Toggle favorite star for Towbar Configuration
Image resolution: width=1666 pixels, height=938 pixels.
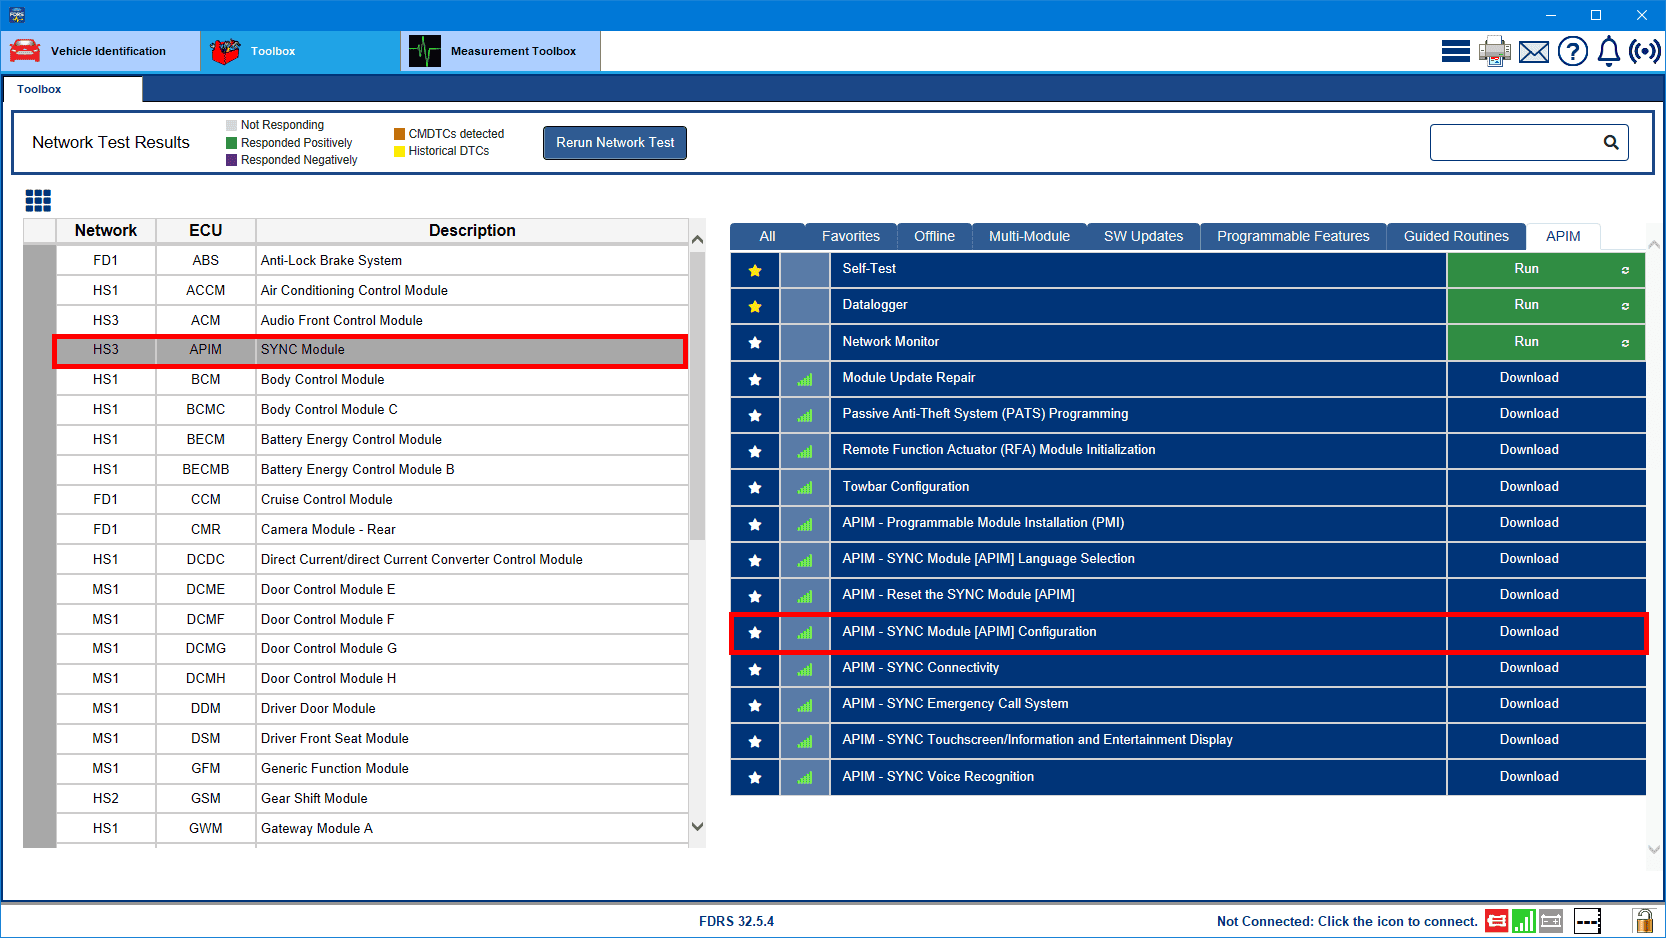tap(755, 488)
